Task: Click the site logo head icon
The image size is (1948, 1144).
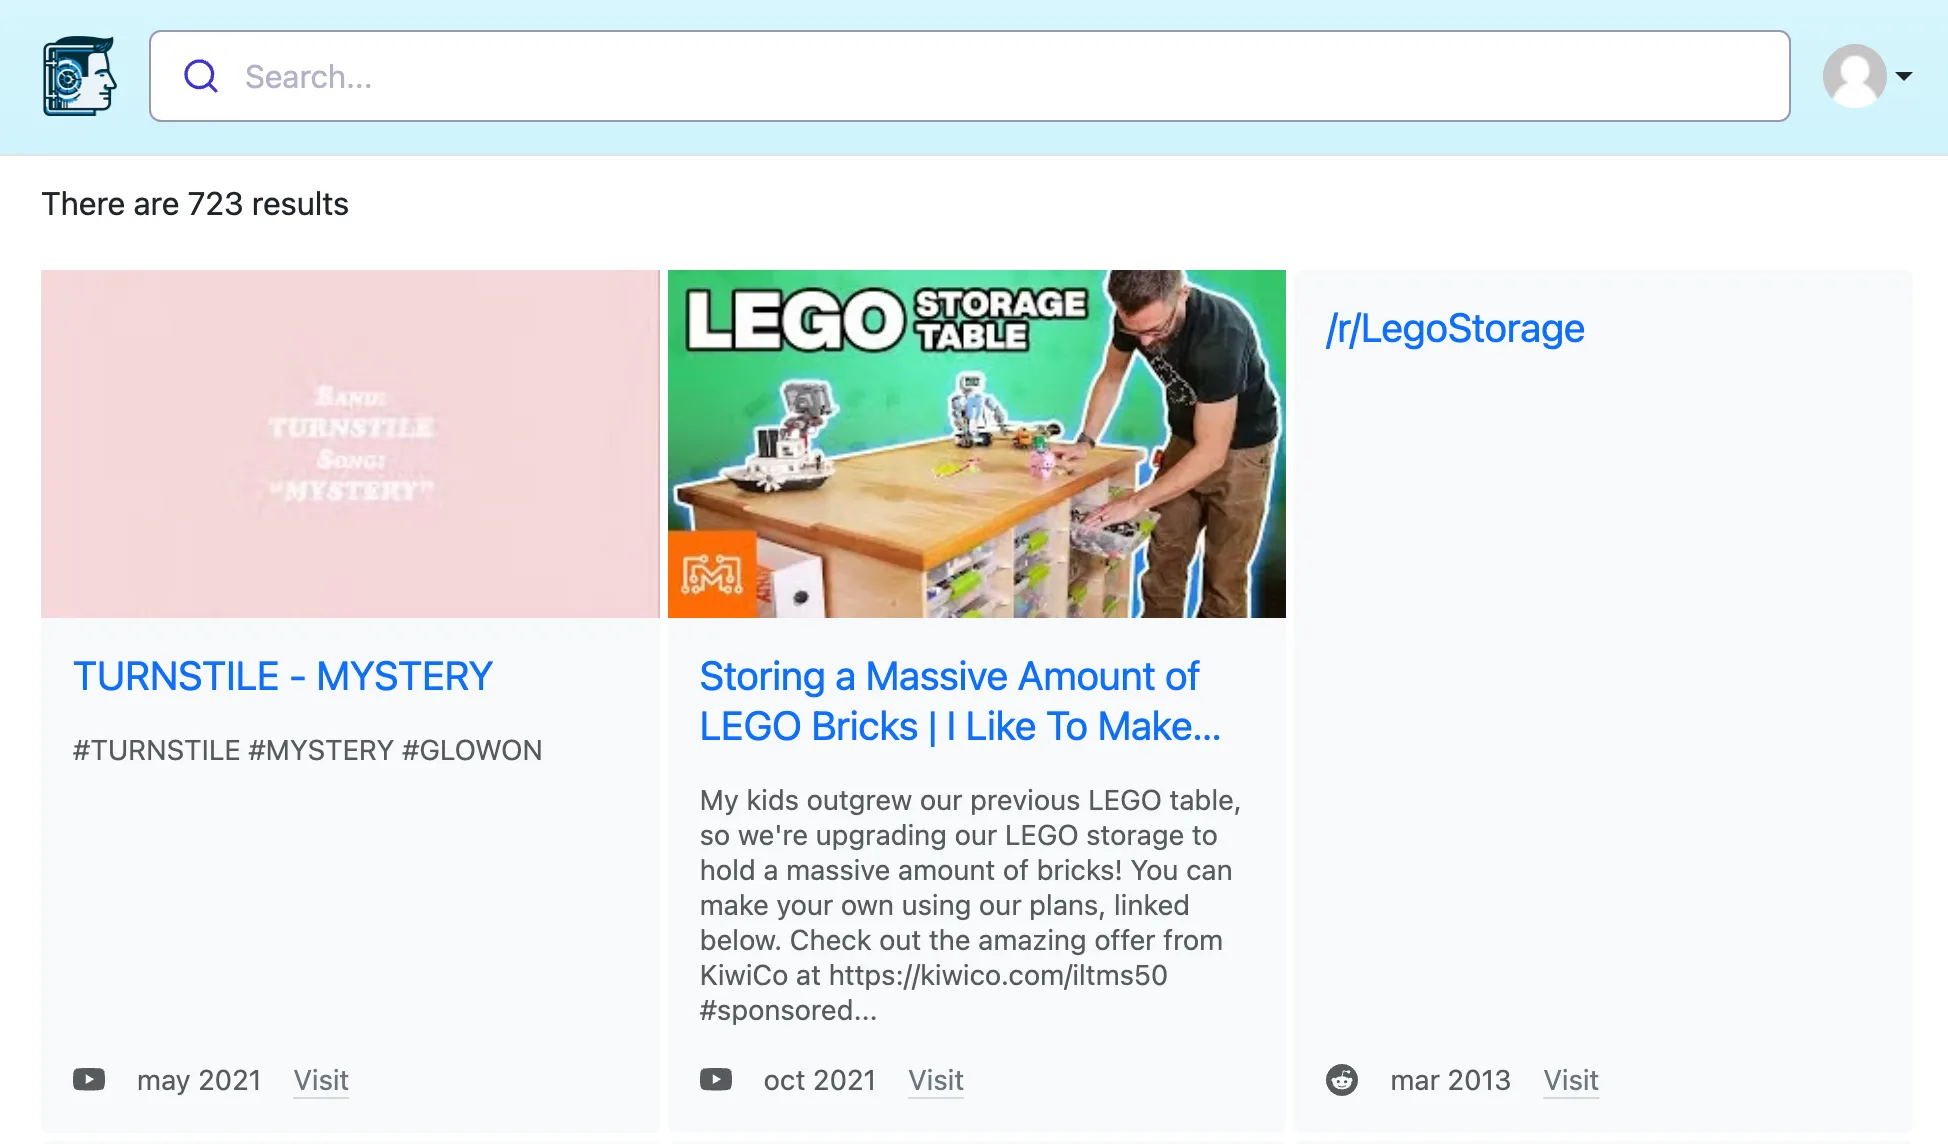Action: [80, 76]
